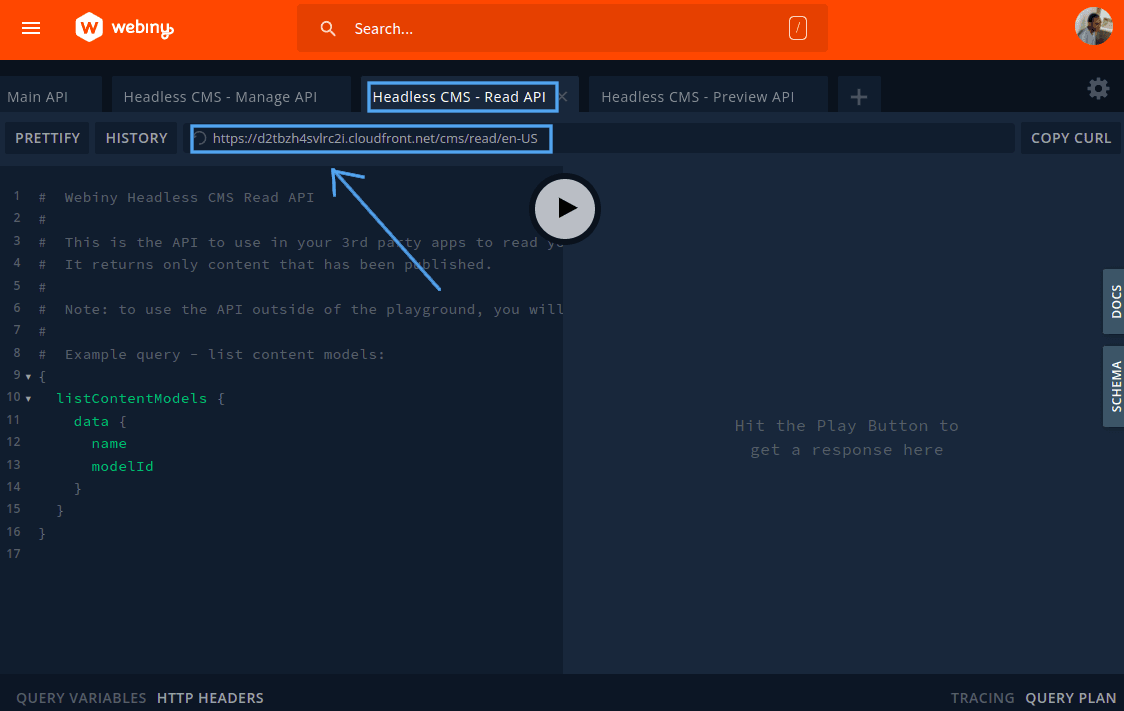
Task: Click the refresh spinner icon in the endpoint field
Action: click(x=202, y=138)
